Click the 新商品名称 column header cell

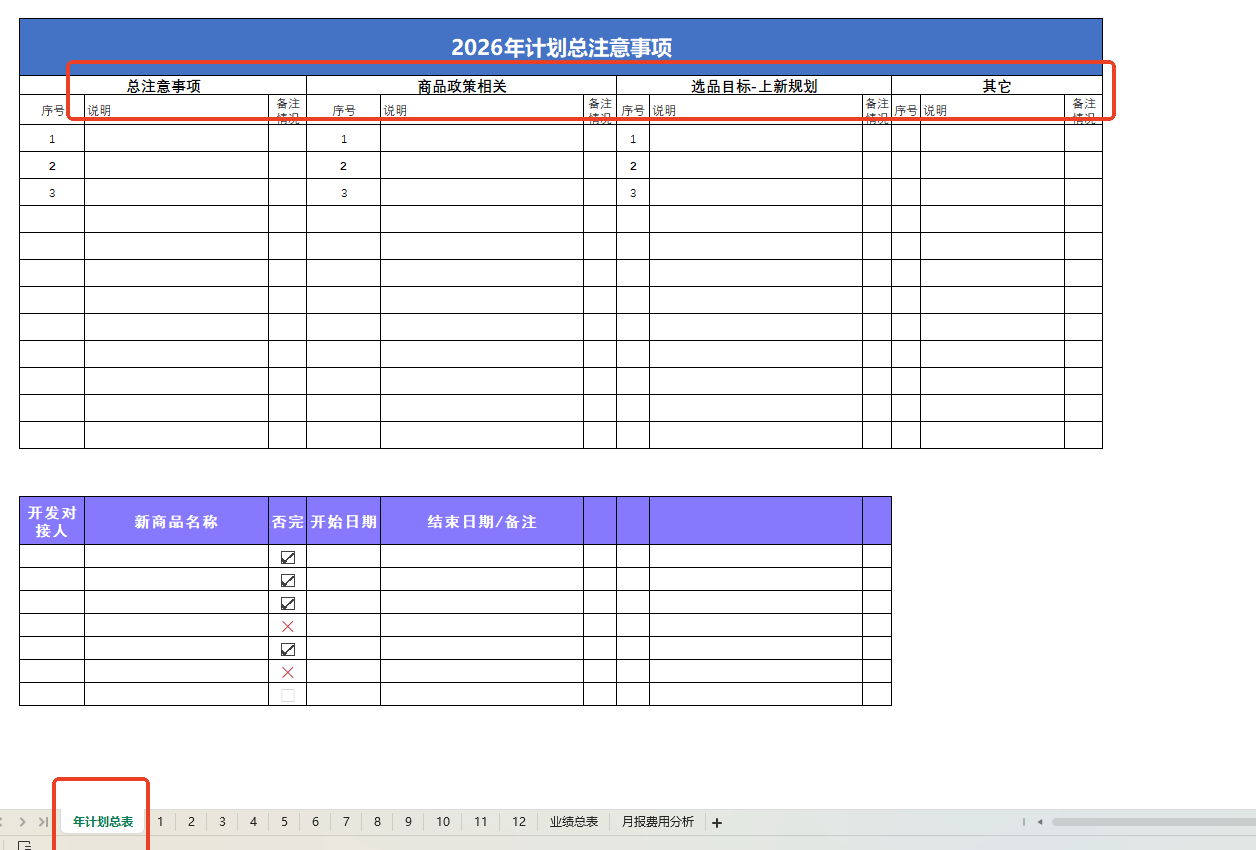(x=176, y=521)
